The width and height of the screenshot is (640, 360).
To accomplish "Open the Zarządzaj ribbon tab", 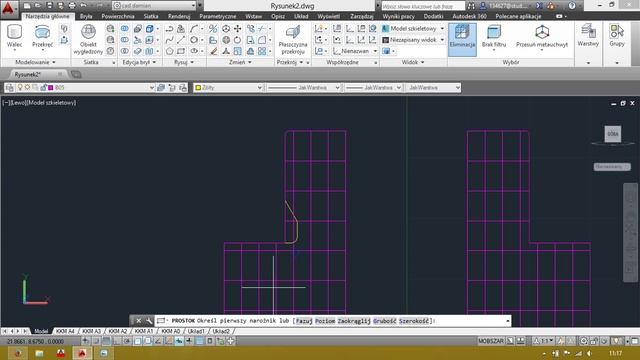I will point(362,16).
